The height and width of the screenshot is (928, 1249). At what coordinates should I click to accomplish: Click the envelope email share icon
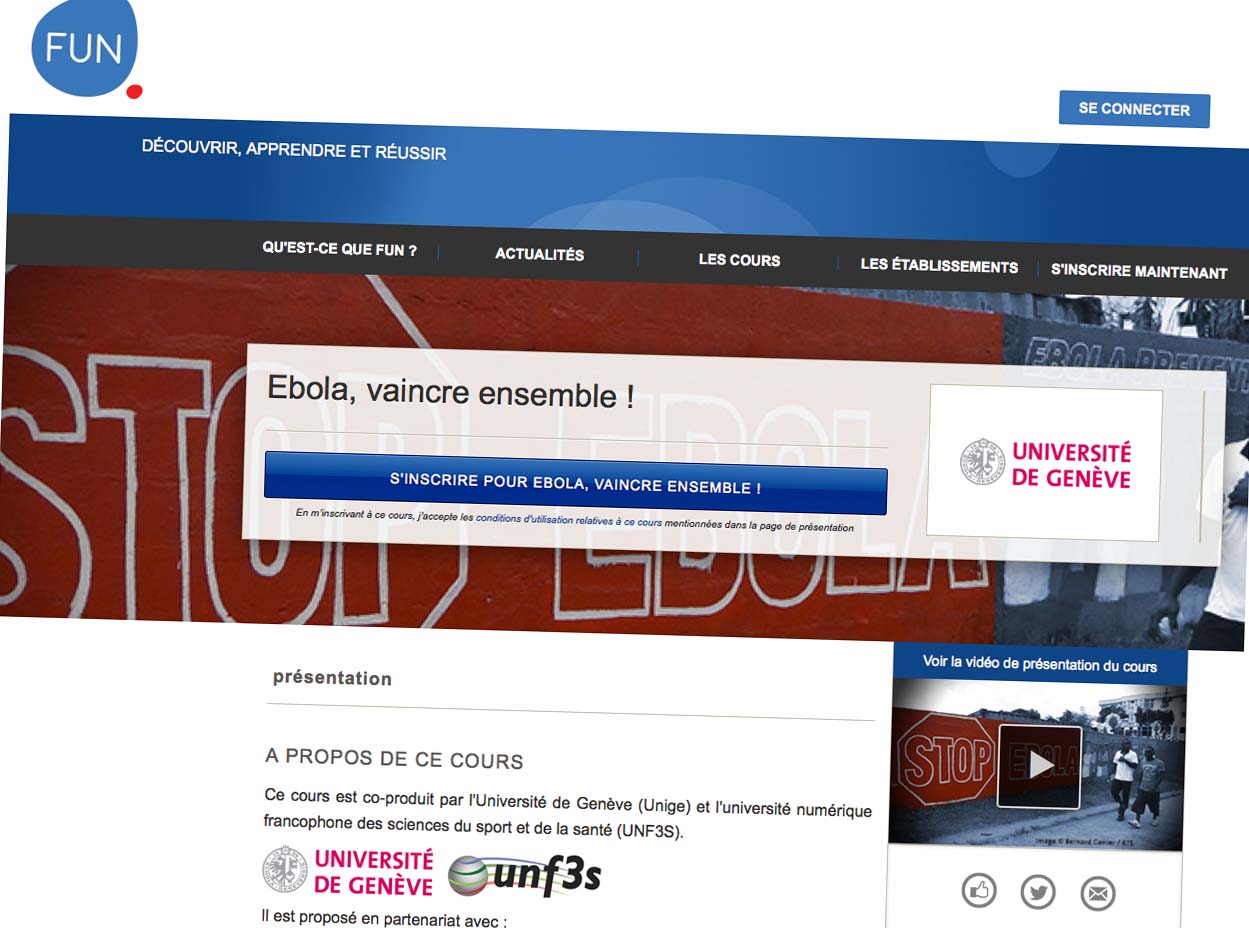point(1097,894)
